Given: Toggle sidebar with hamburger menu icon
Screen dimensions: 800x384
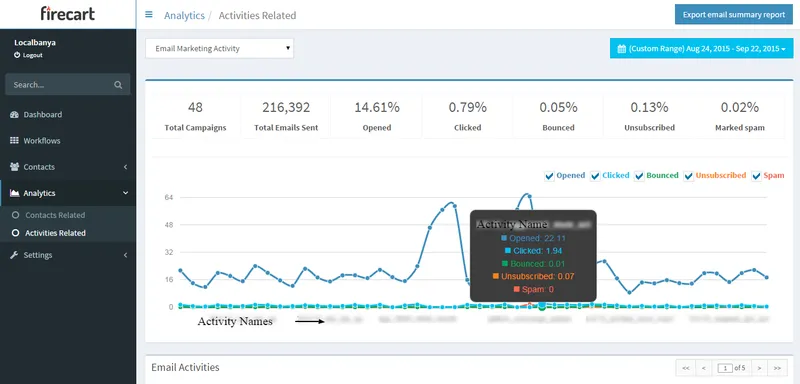Looking at the screenshot, I should coord(149,15).
